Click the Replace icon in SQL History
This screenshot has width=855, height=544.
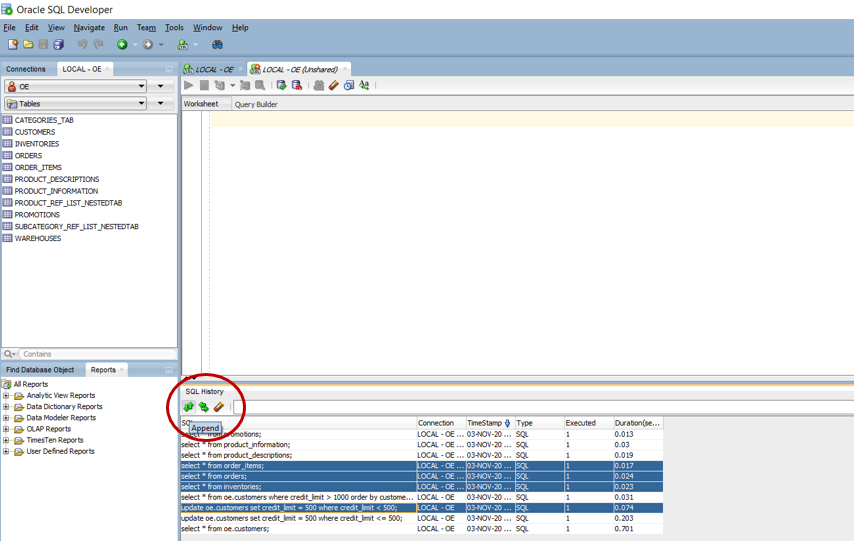click(203, 407)
